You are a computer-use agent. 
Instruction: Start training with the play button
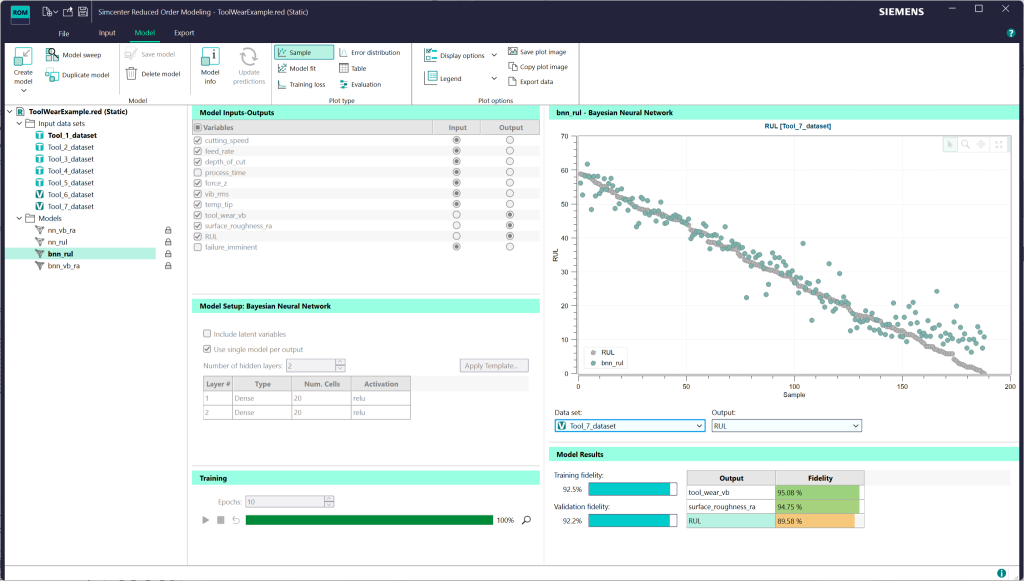click(x=206, y=520)
